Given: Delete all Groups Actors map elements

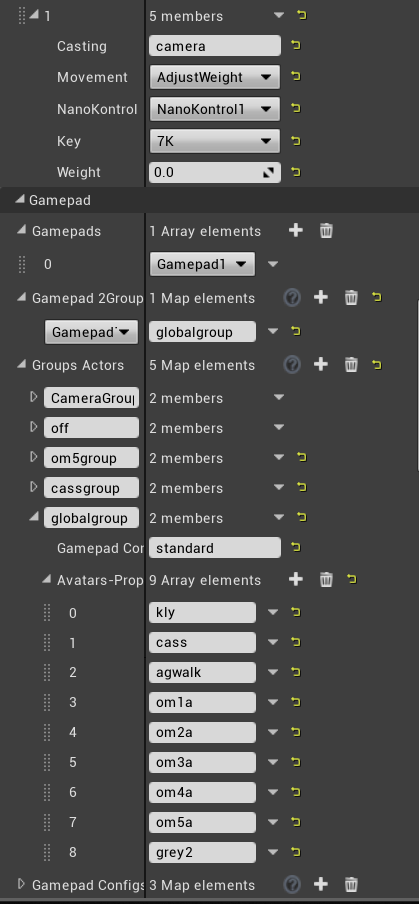Looking at the screenshot, I should [351, 365].
